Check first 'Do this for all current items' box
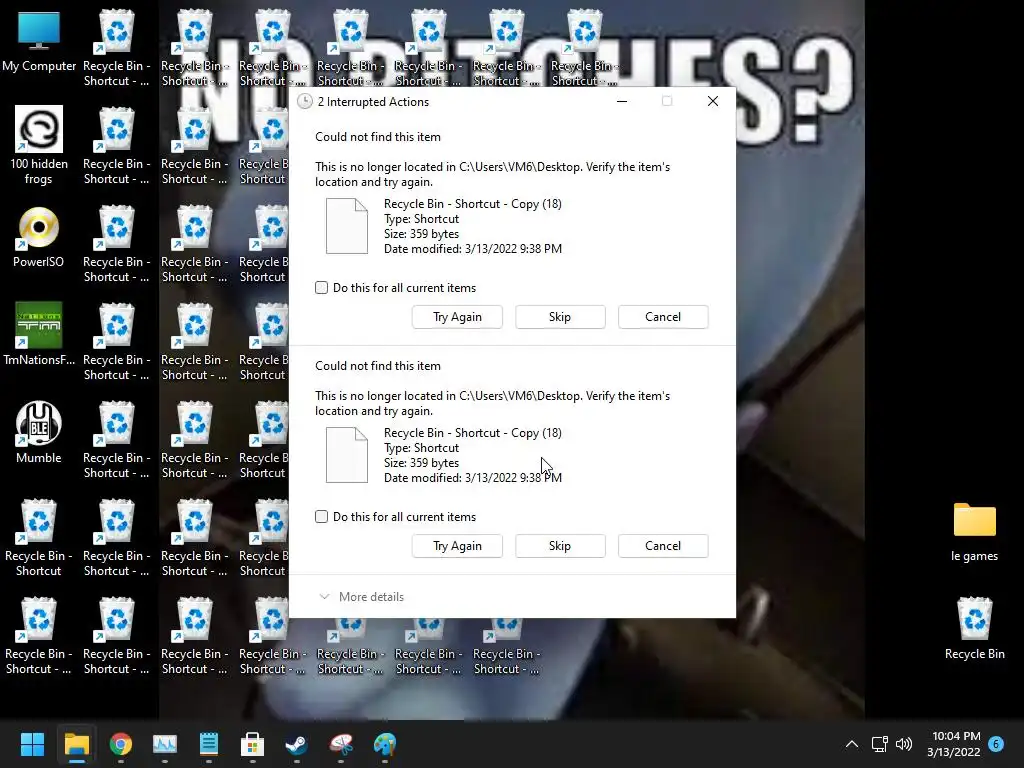Image resolution: width=1024 pixels, height=768 pixels. coord(321,287)
